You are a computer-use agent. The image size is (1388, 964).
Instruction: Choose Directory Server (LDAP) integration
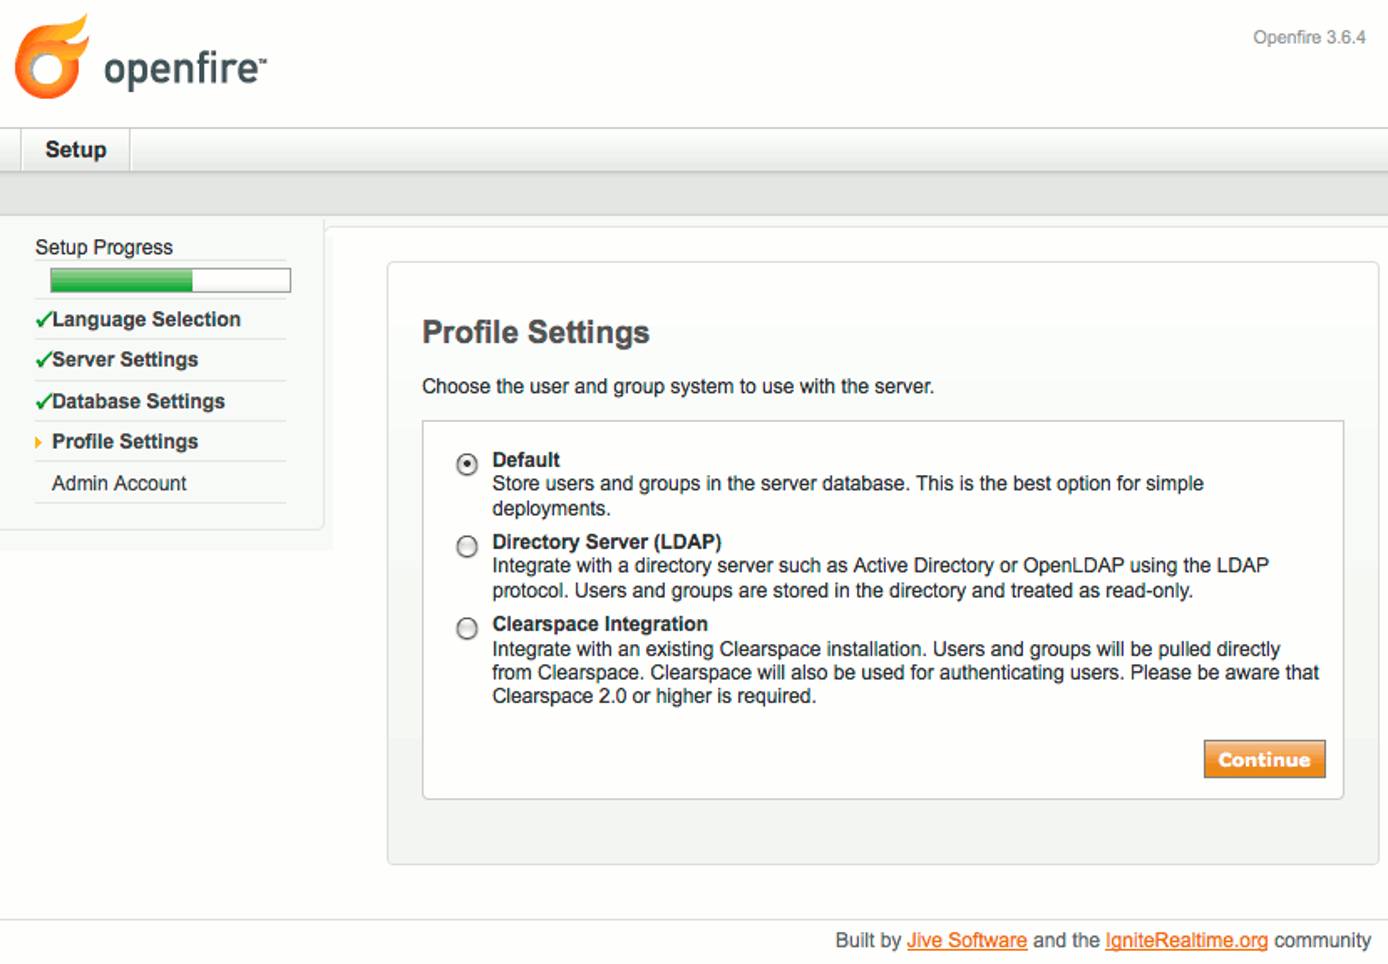(x=466, y=546)
